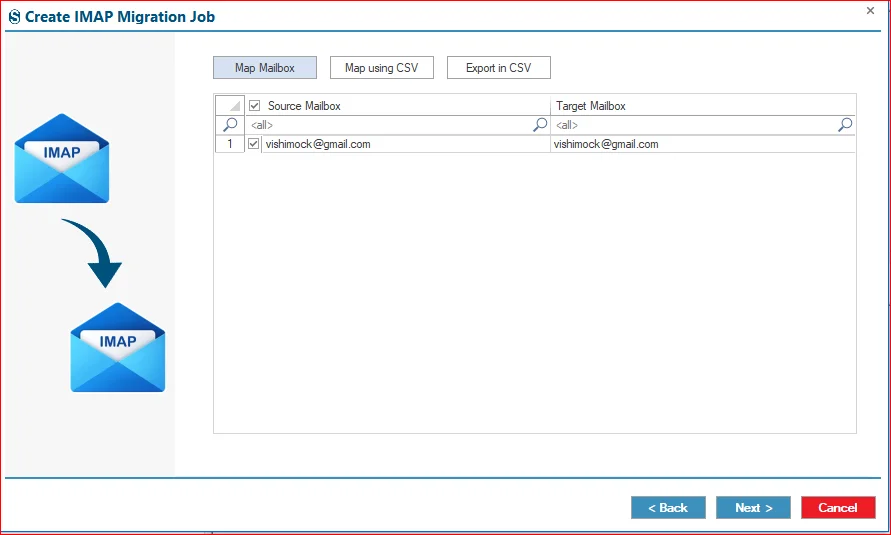Open Map using CSV option
This screenshot has height=535, width=891.
(381, 68)
